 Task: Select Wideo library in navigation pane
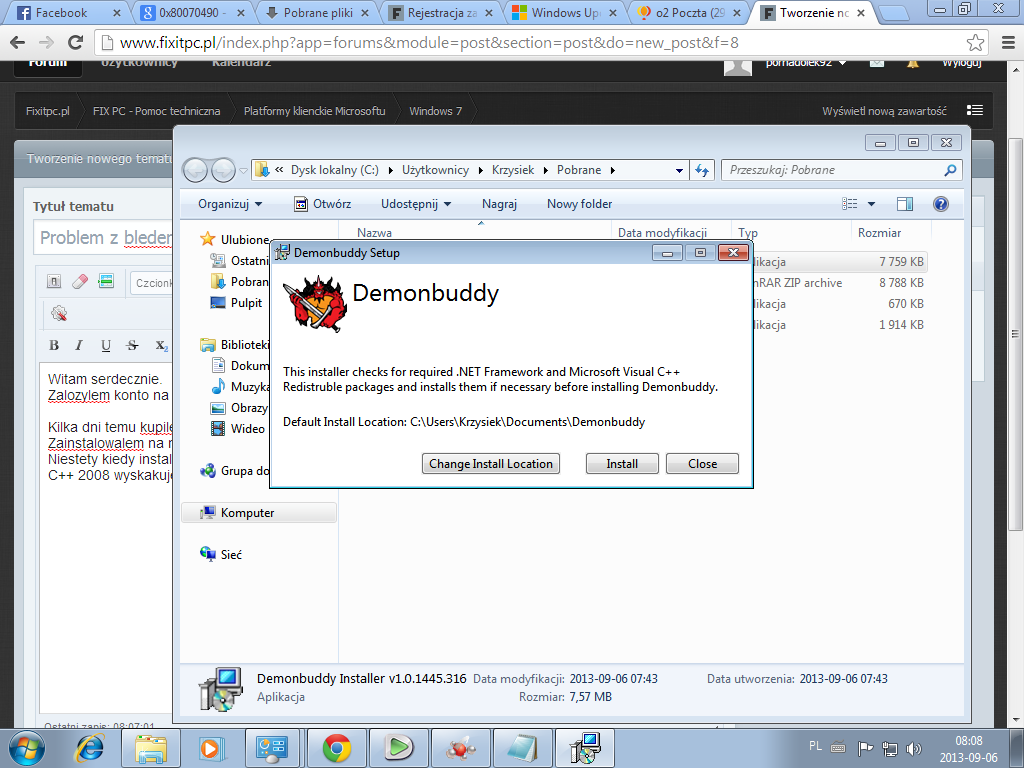(248, 428)
